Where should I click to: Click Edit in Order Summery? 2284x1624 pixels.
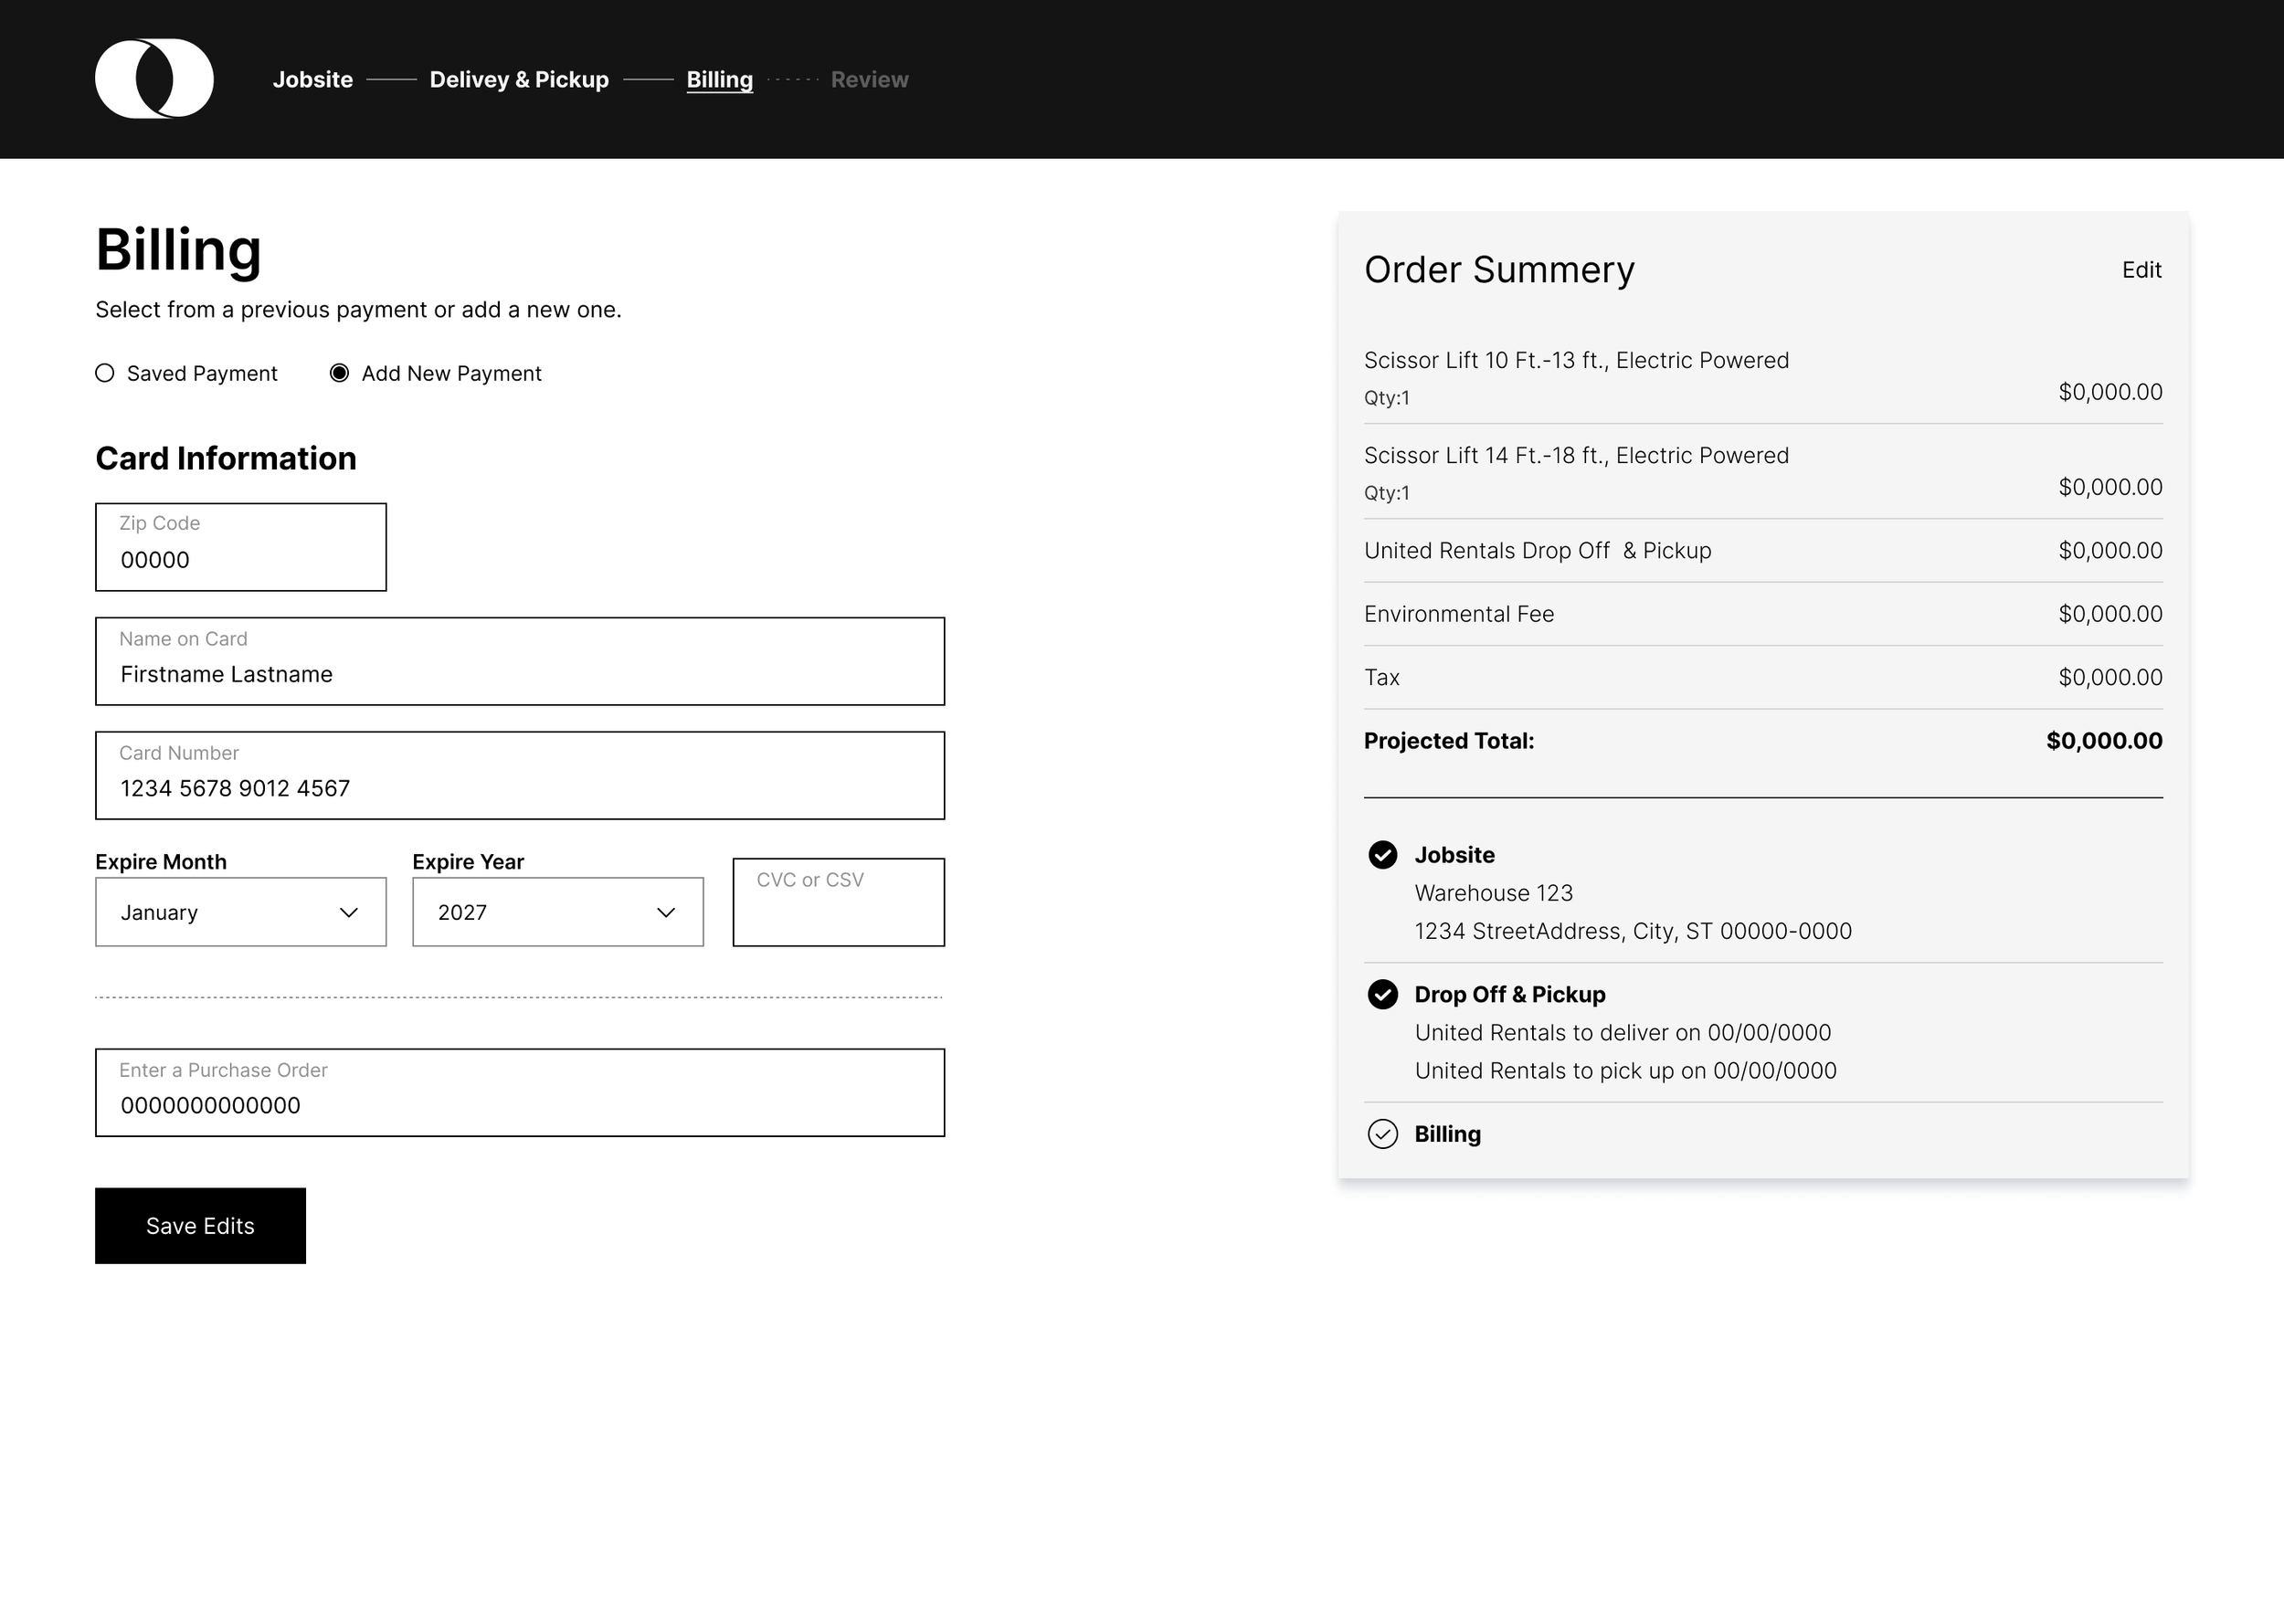[x=2141, y=270]
